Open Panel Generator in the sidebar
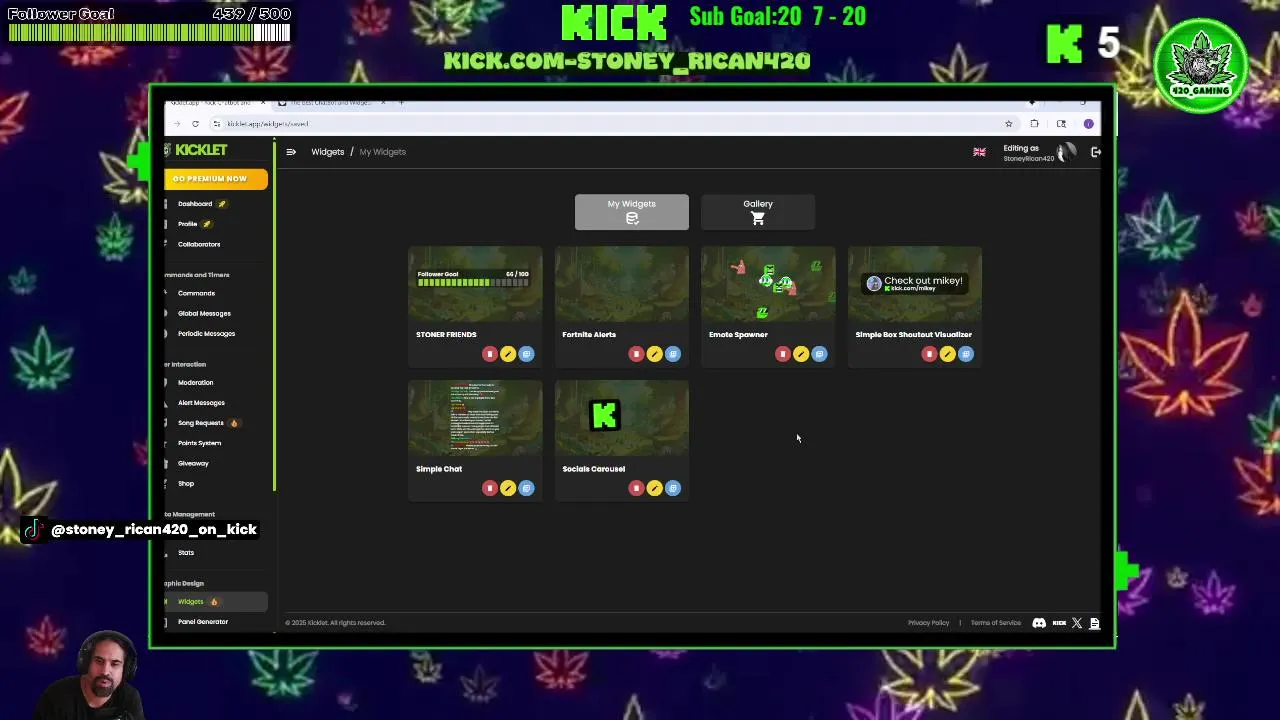 click(x=203, y=622)
